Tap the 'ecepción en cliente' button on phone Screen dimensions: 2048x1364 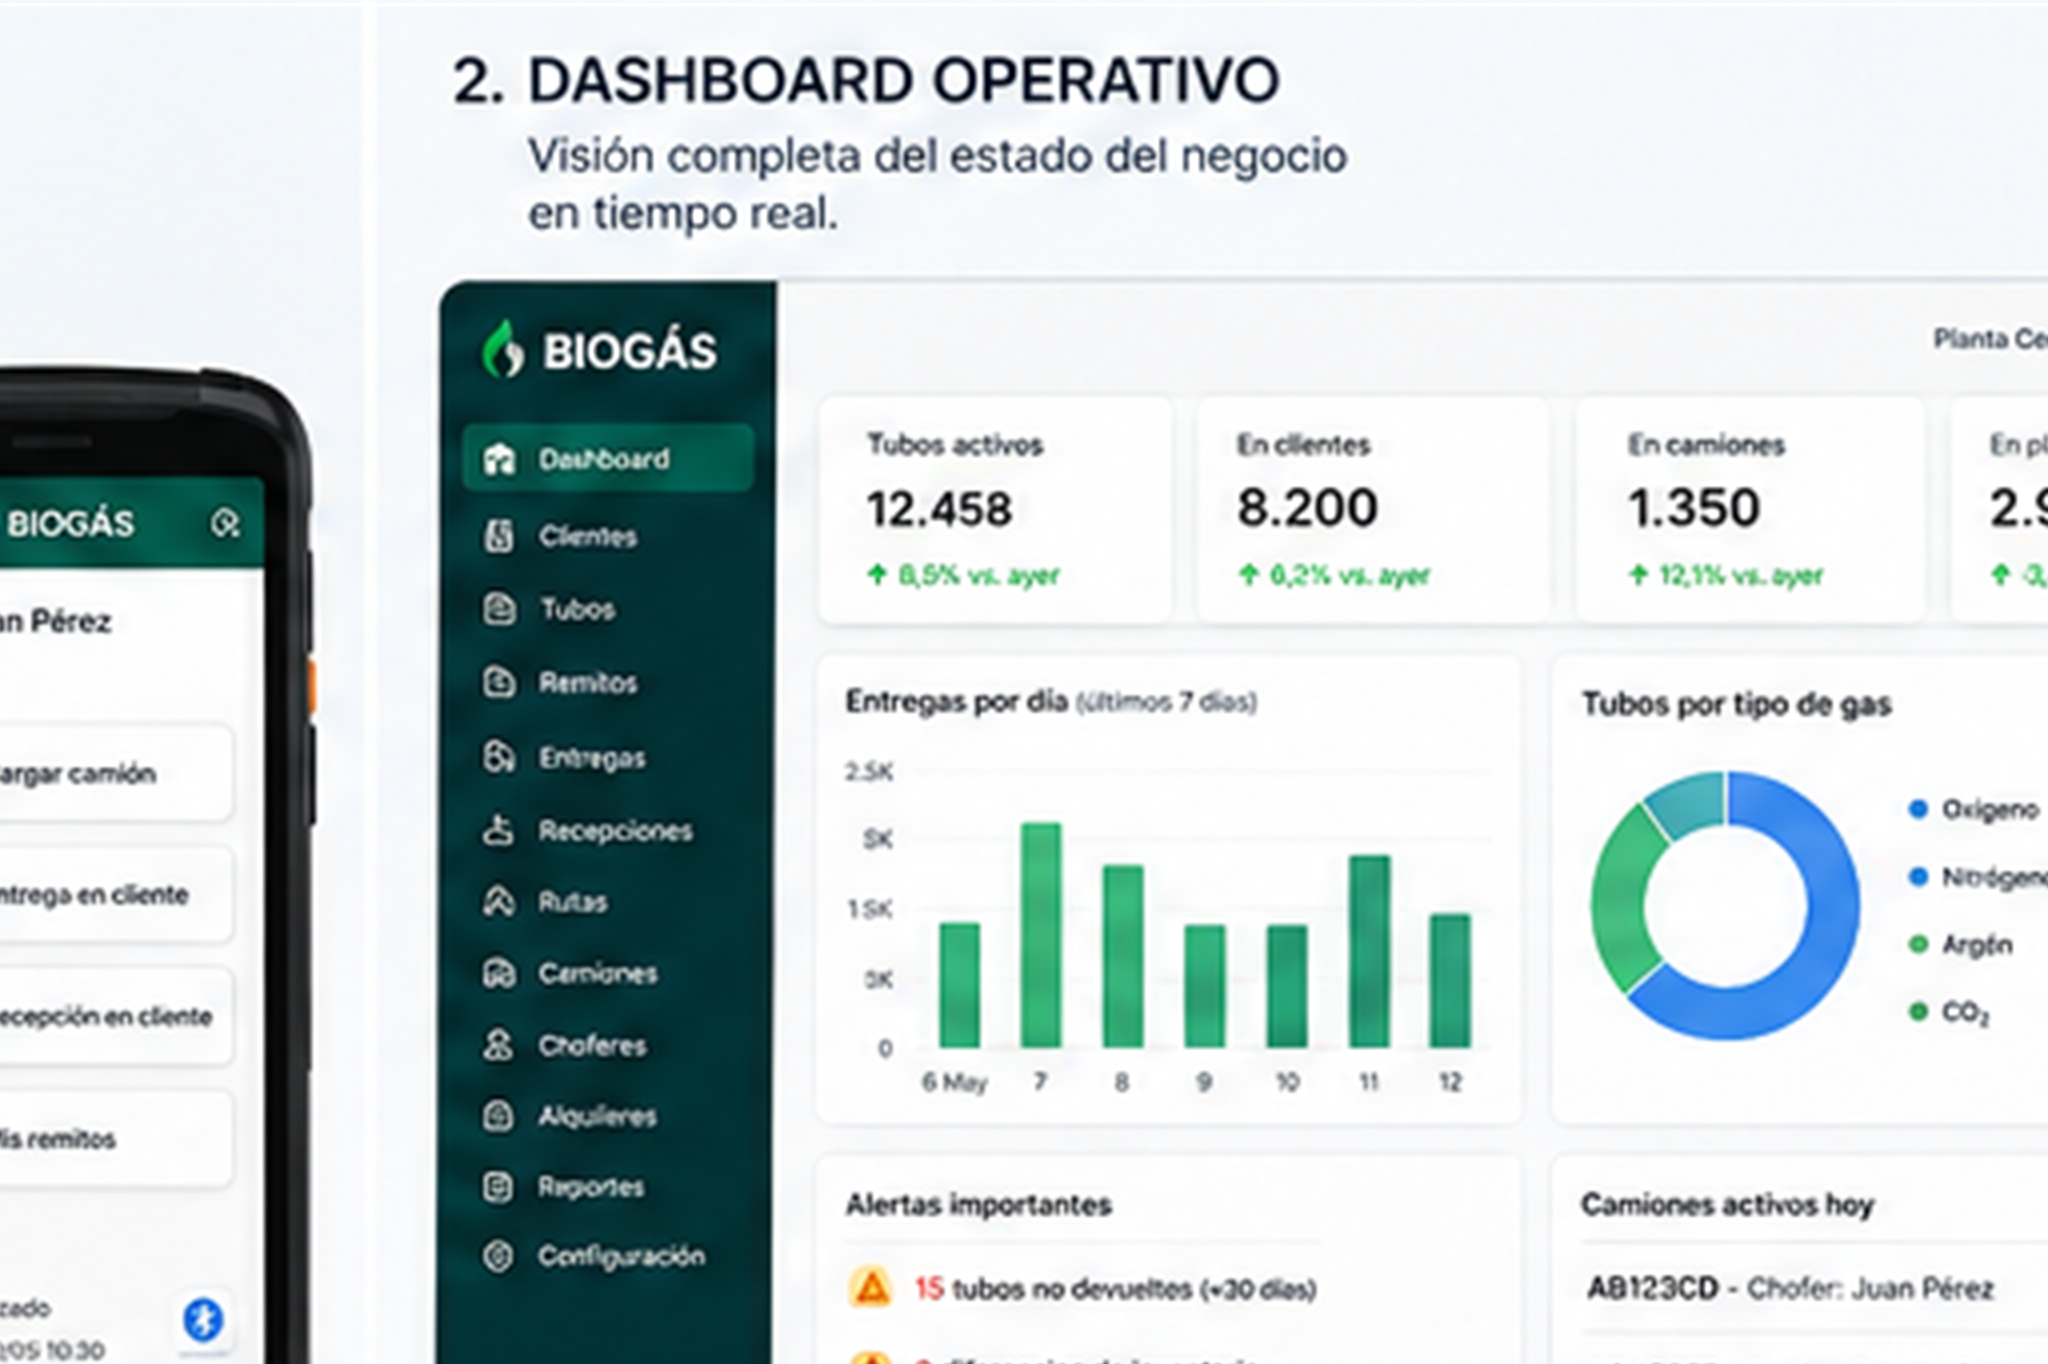[x=115, y=1016]
